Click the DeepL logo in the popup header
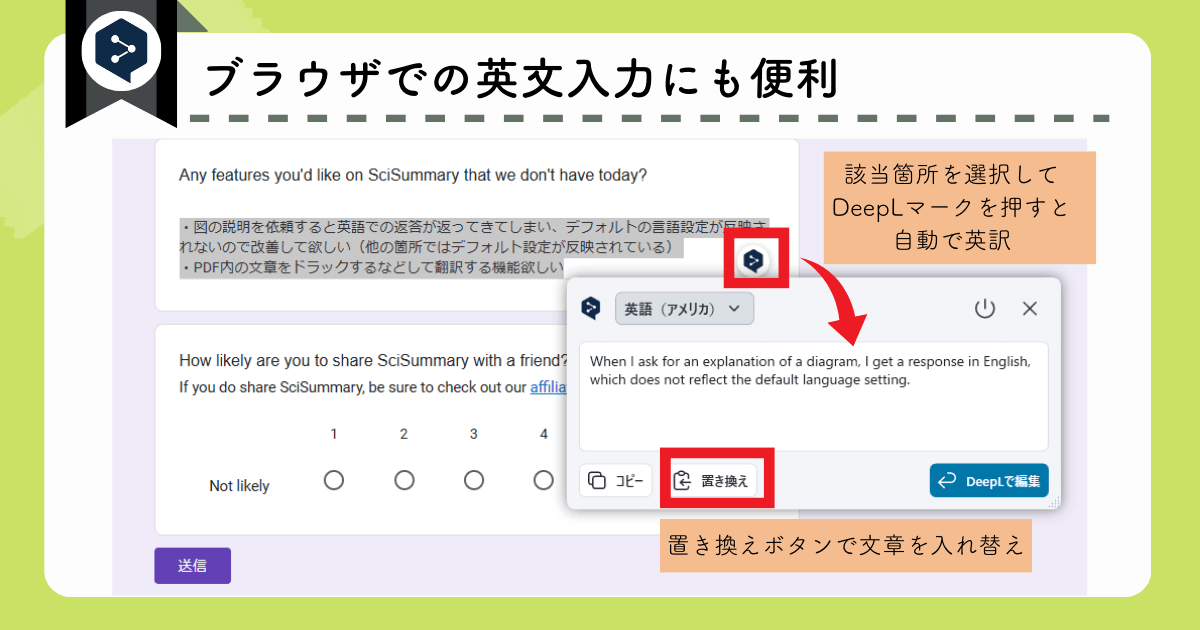 tap(591, 308)
